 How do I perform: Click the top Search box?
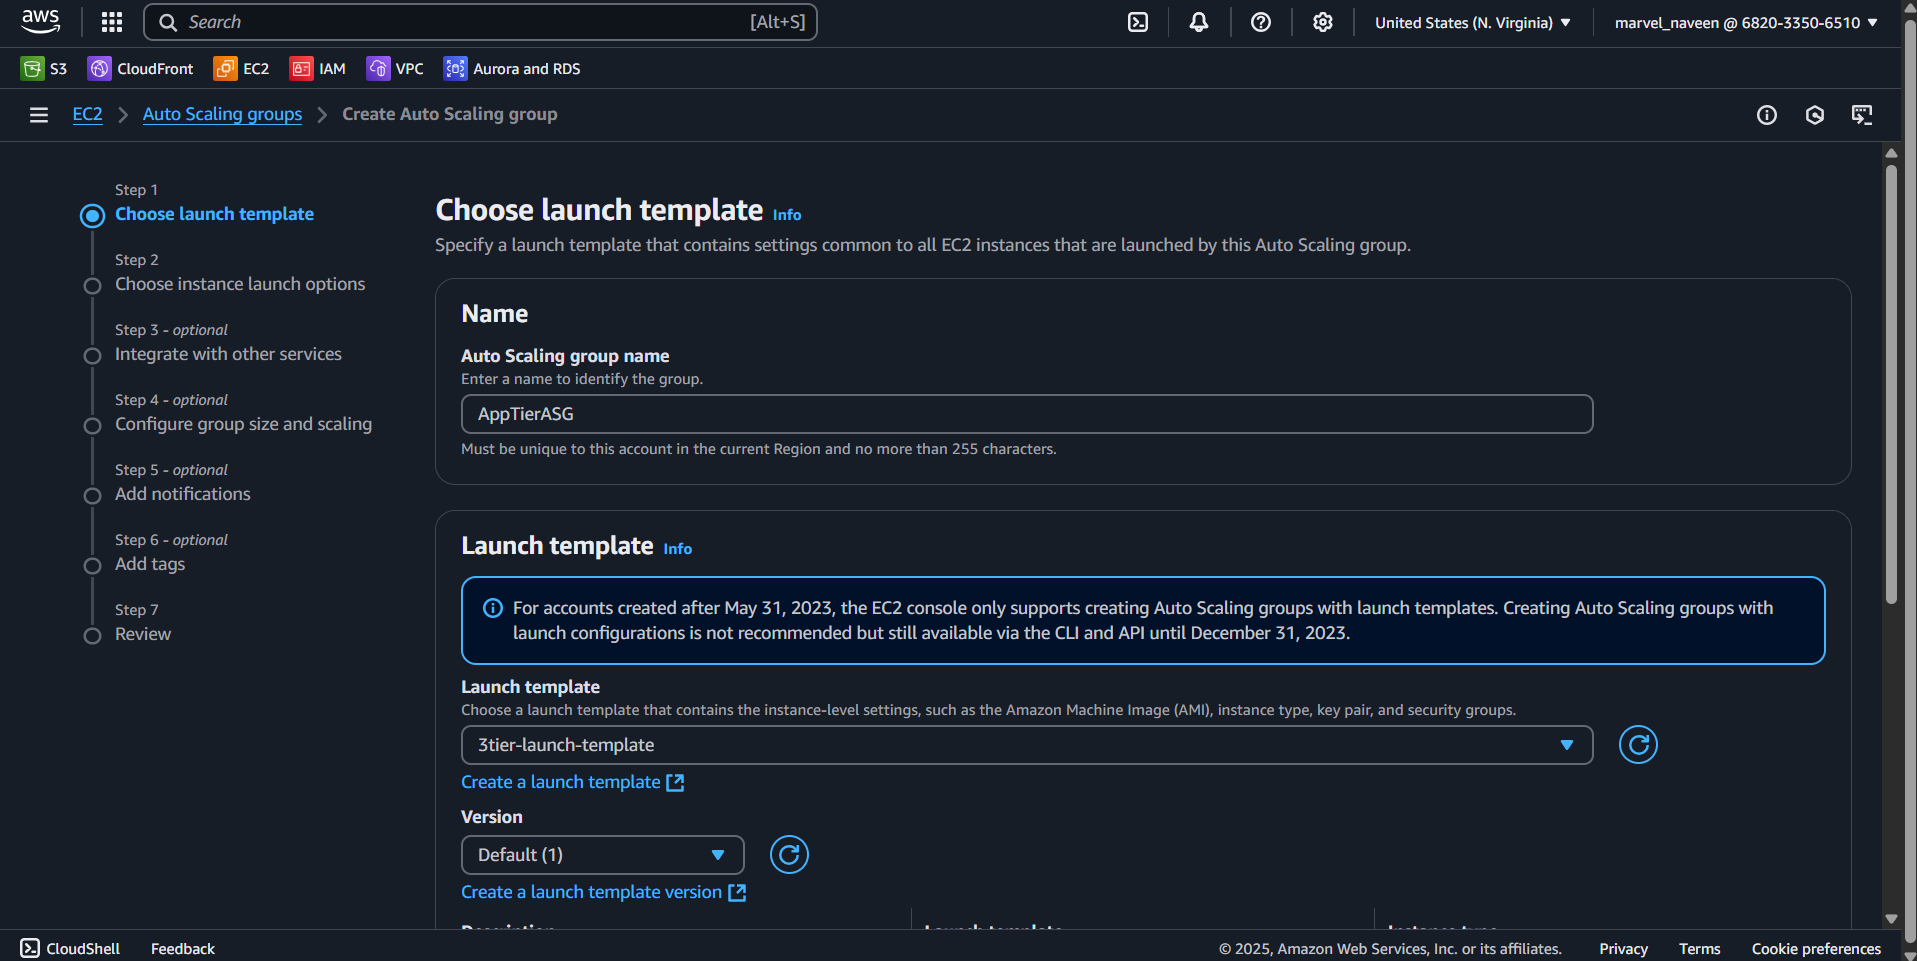point(480,22)
